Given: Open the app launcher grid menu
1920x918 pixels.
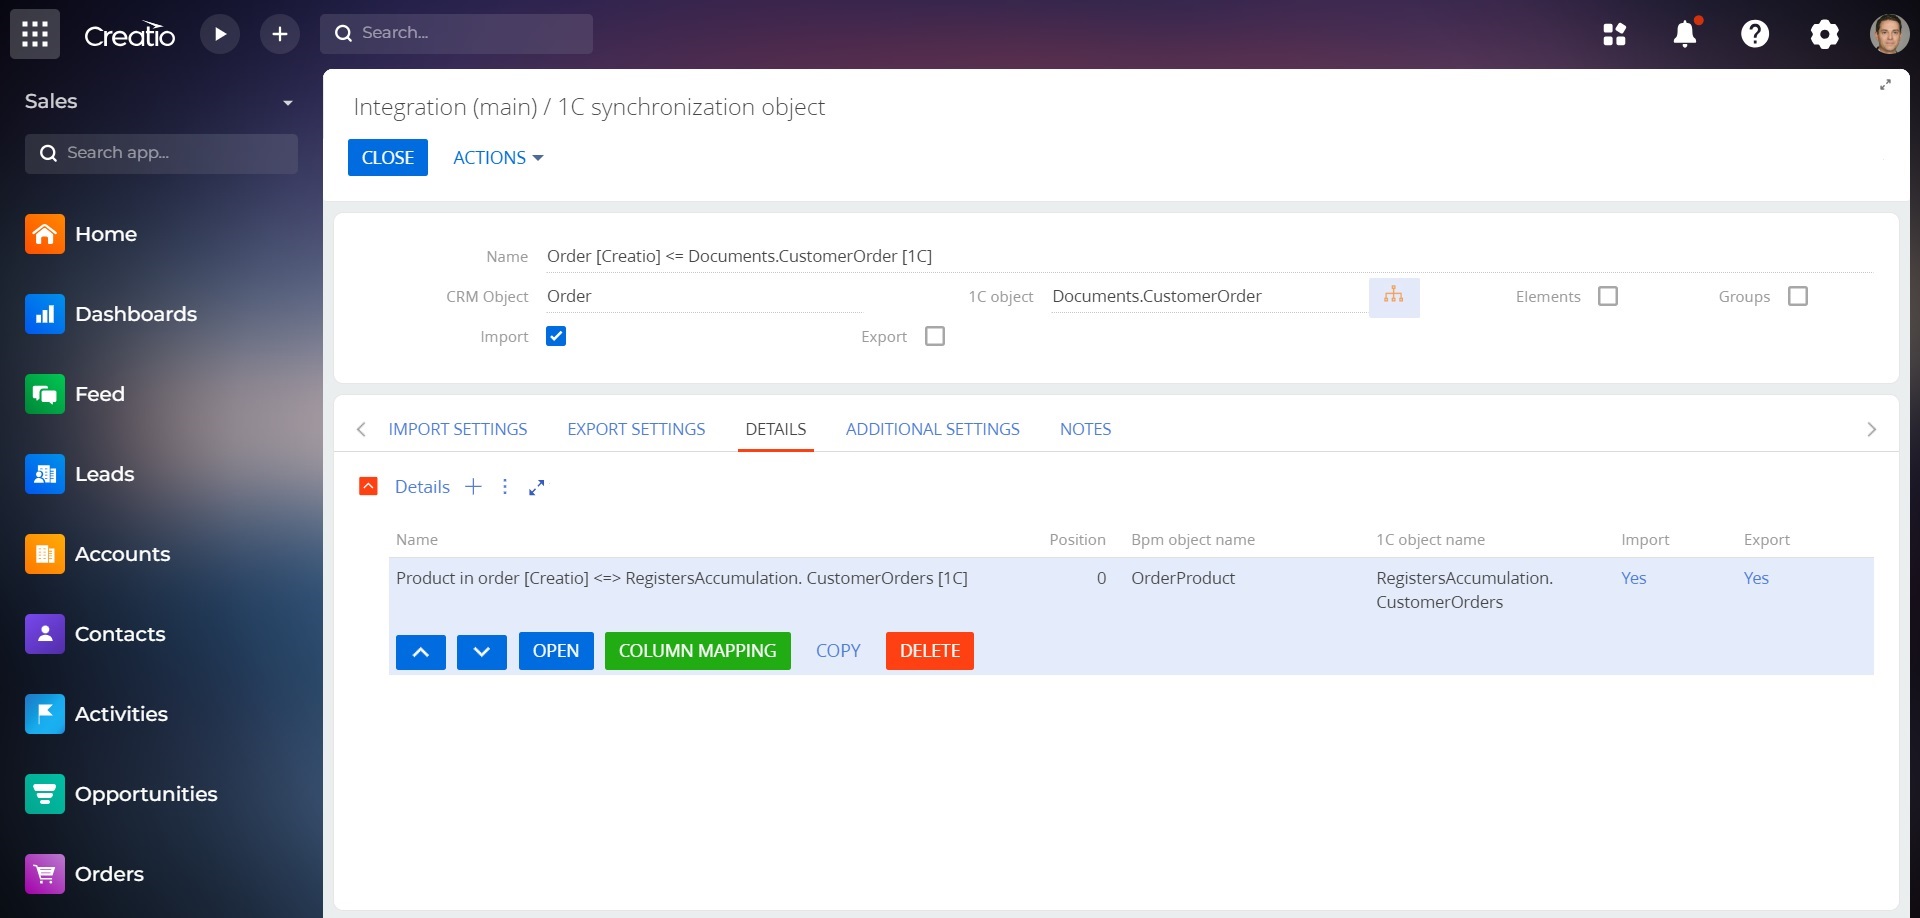Looking at the screenshot, I should point(35,34).
